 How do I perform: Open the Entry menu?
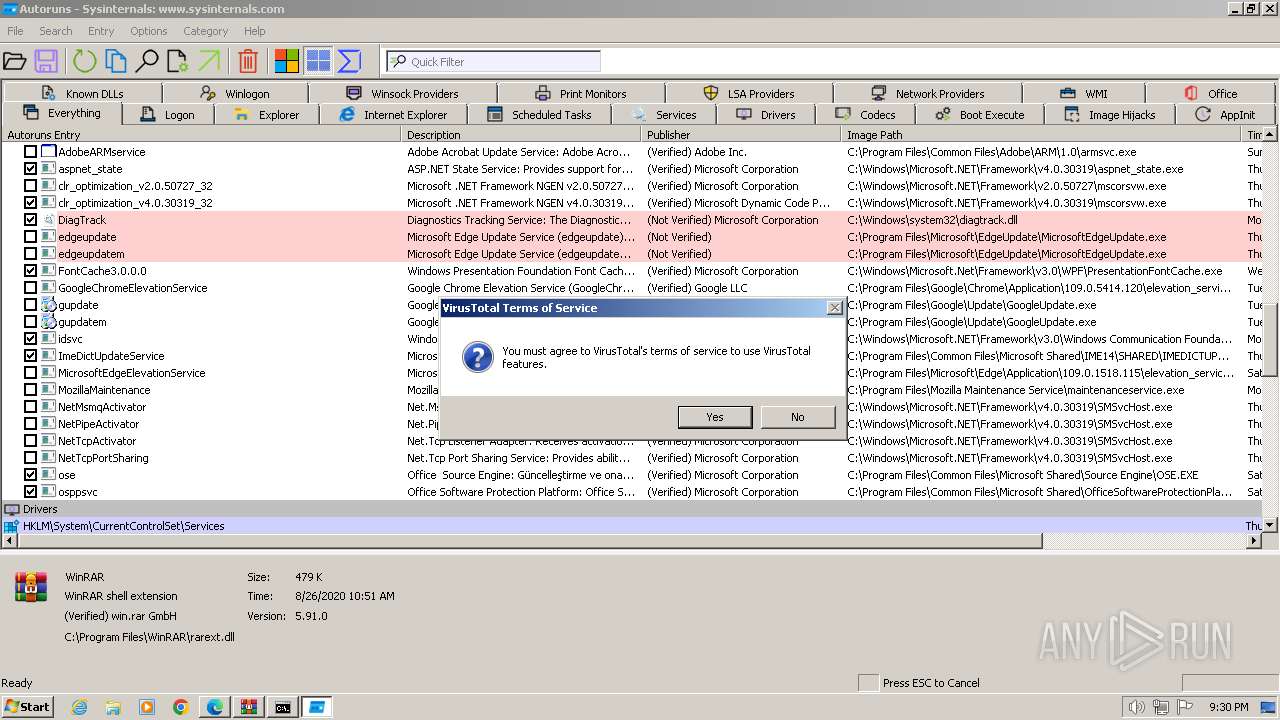101,31
